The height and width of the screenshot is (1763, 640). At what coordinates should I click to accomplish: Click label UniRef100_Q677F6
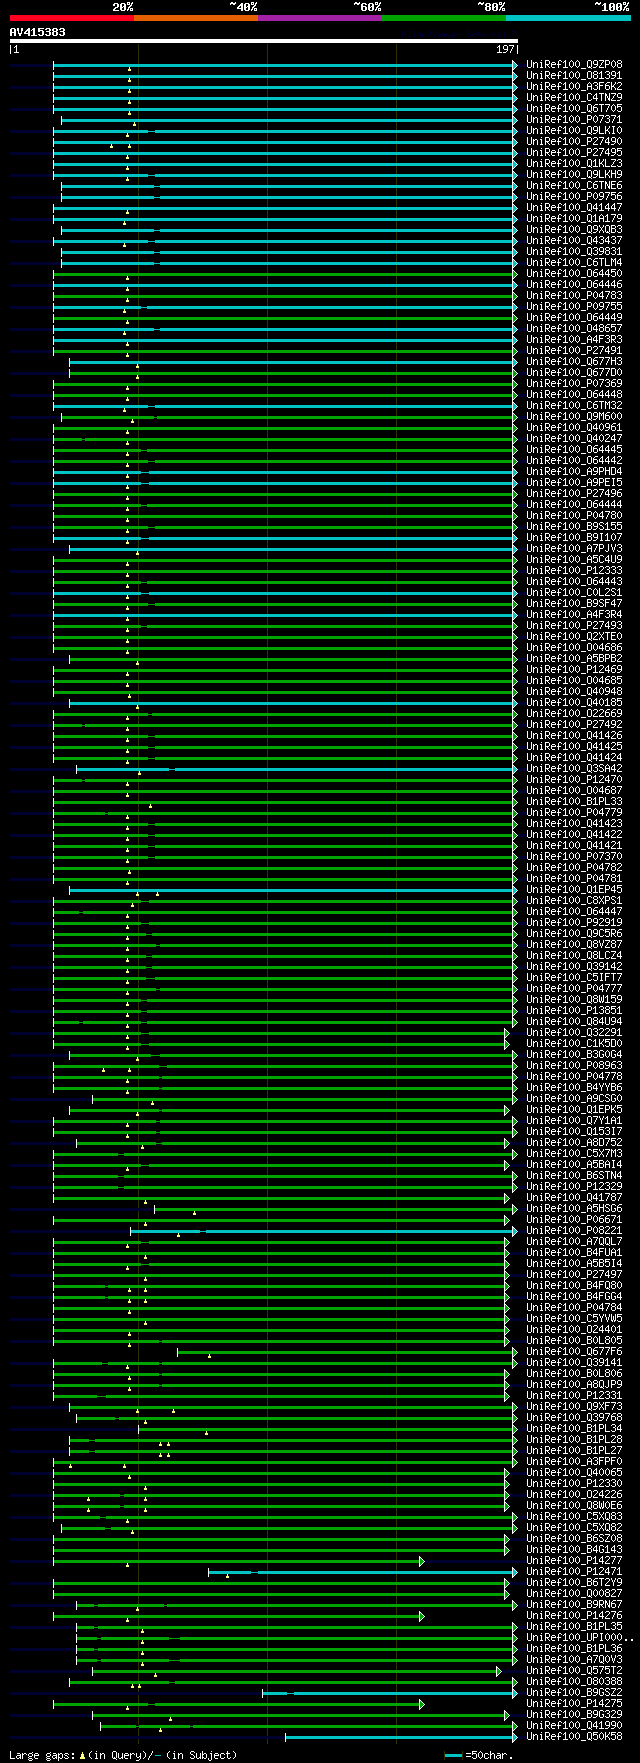(574, 1351)
